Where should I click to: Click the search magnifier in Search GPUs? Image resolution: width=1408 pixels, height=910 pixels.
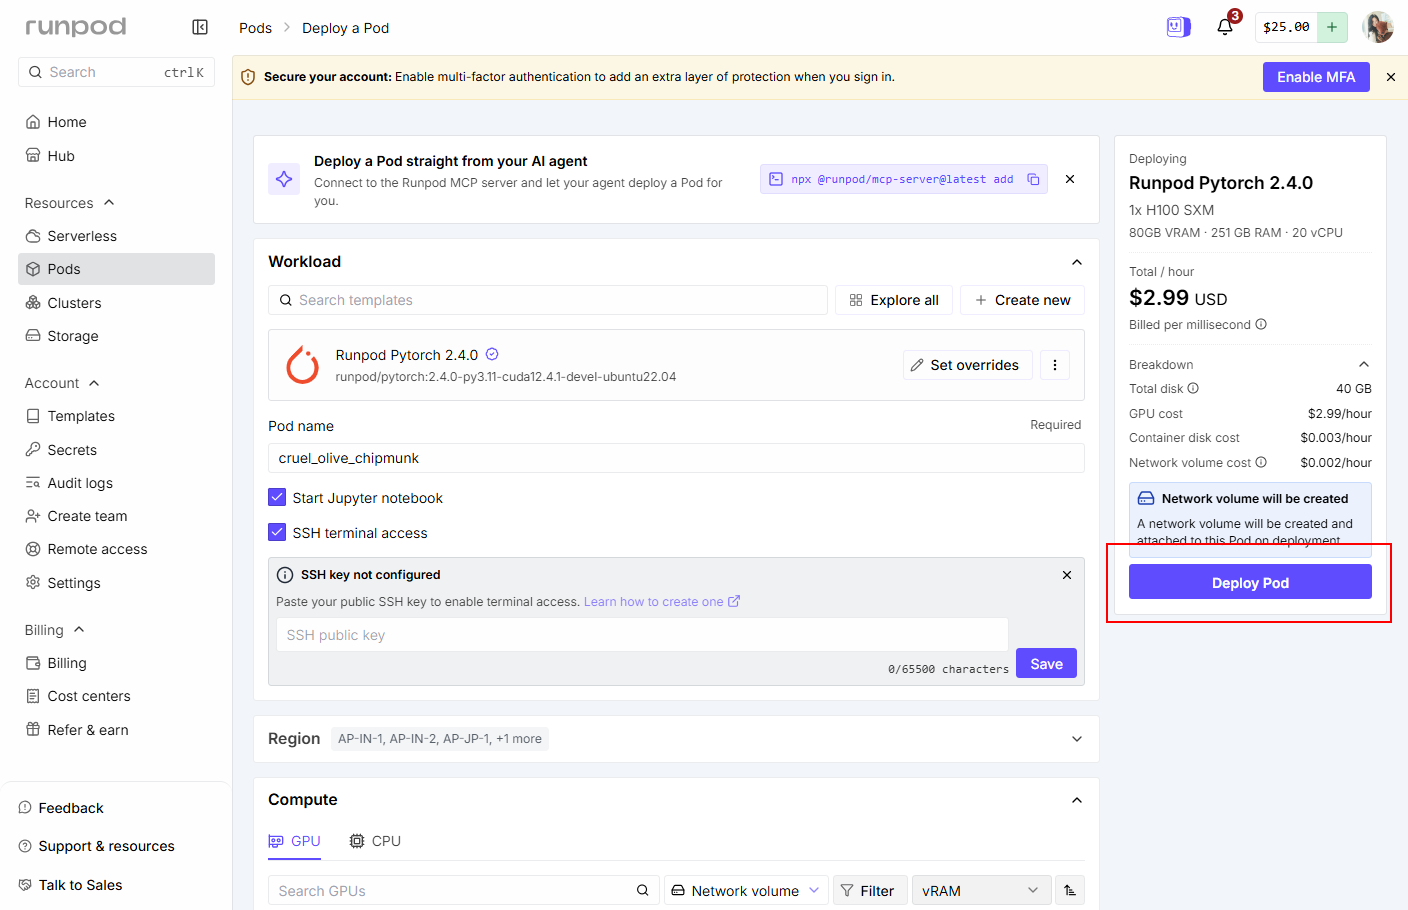tap(643, 890)
